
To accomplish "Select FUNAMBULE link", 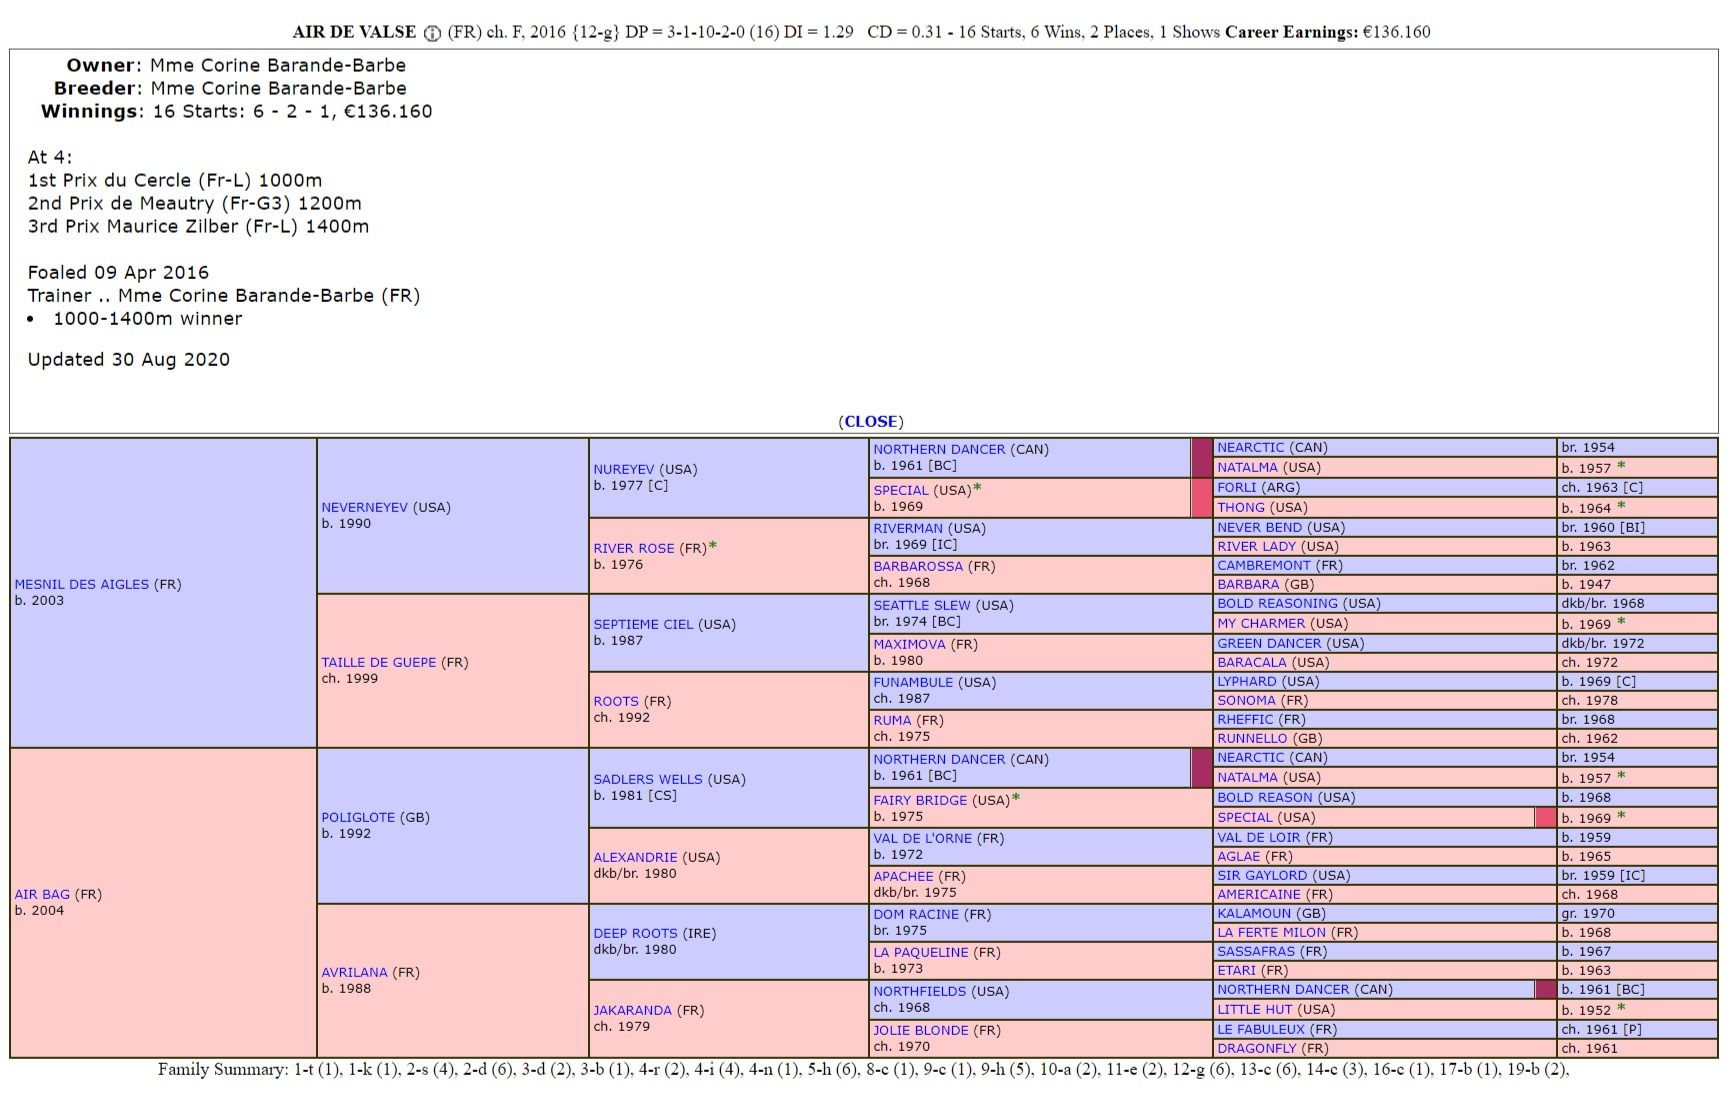I will (x=913, y=682).
